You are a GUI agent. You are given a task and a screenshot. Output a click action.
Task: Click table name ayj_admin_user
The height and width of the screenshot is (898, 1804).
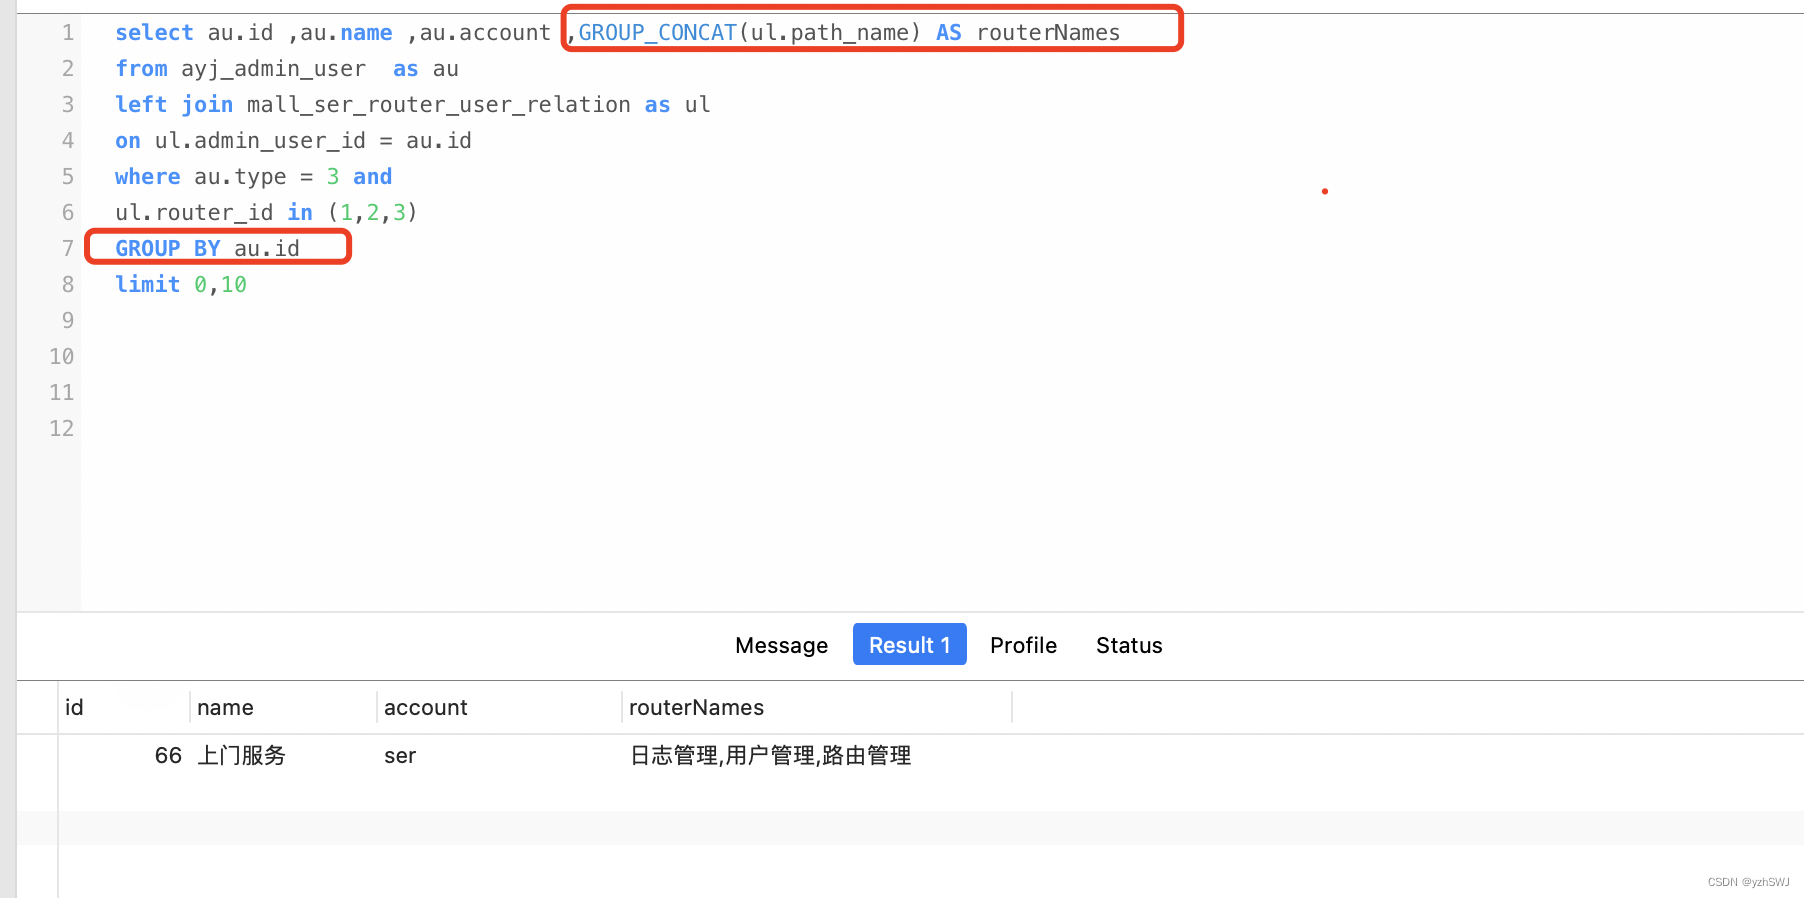[x=273, y=69]
